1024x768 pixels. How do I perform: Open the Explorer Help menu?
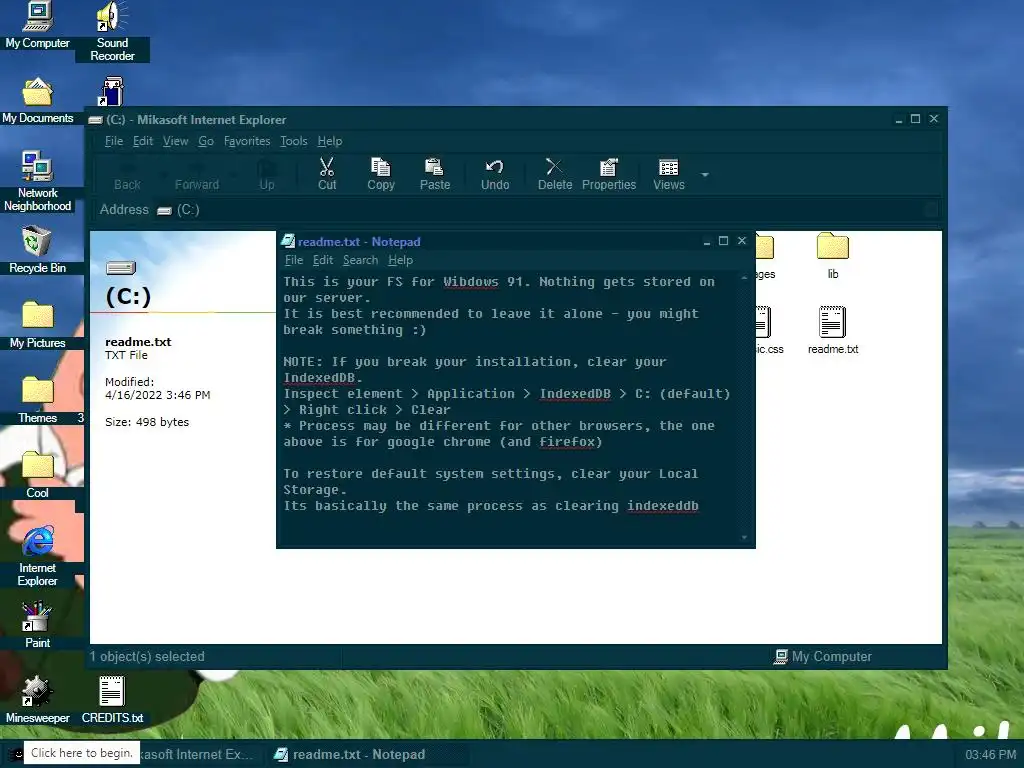(330, 141)
